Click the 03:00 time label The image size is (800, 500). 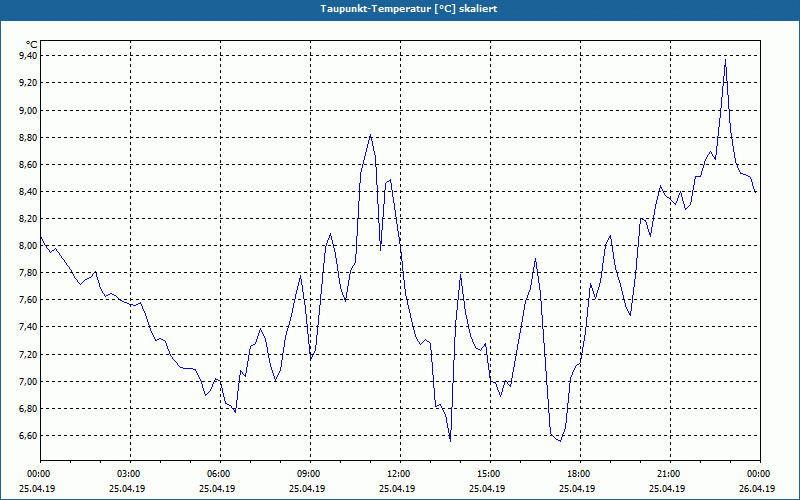(131, 474)
